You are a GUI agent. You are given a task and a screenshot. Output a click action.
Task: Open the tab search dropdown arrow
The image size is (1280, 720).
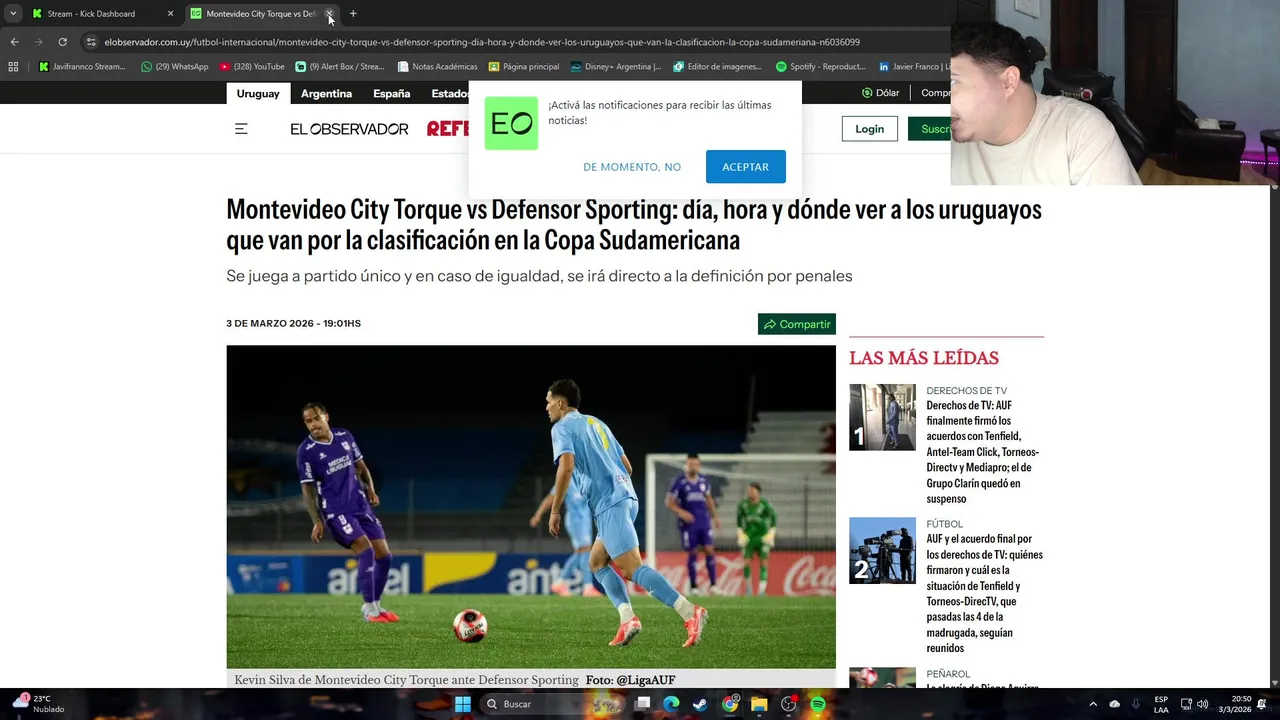pyautogui.click(x=13, y=14)
